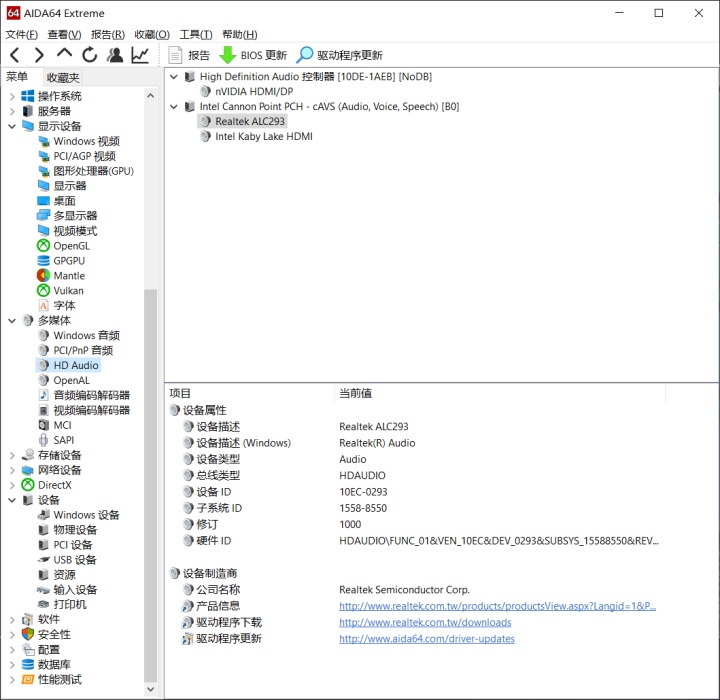
Task: Open the 工具(T) menu
Action: [x=196, y=34]
